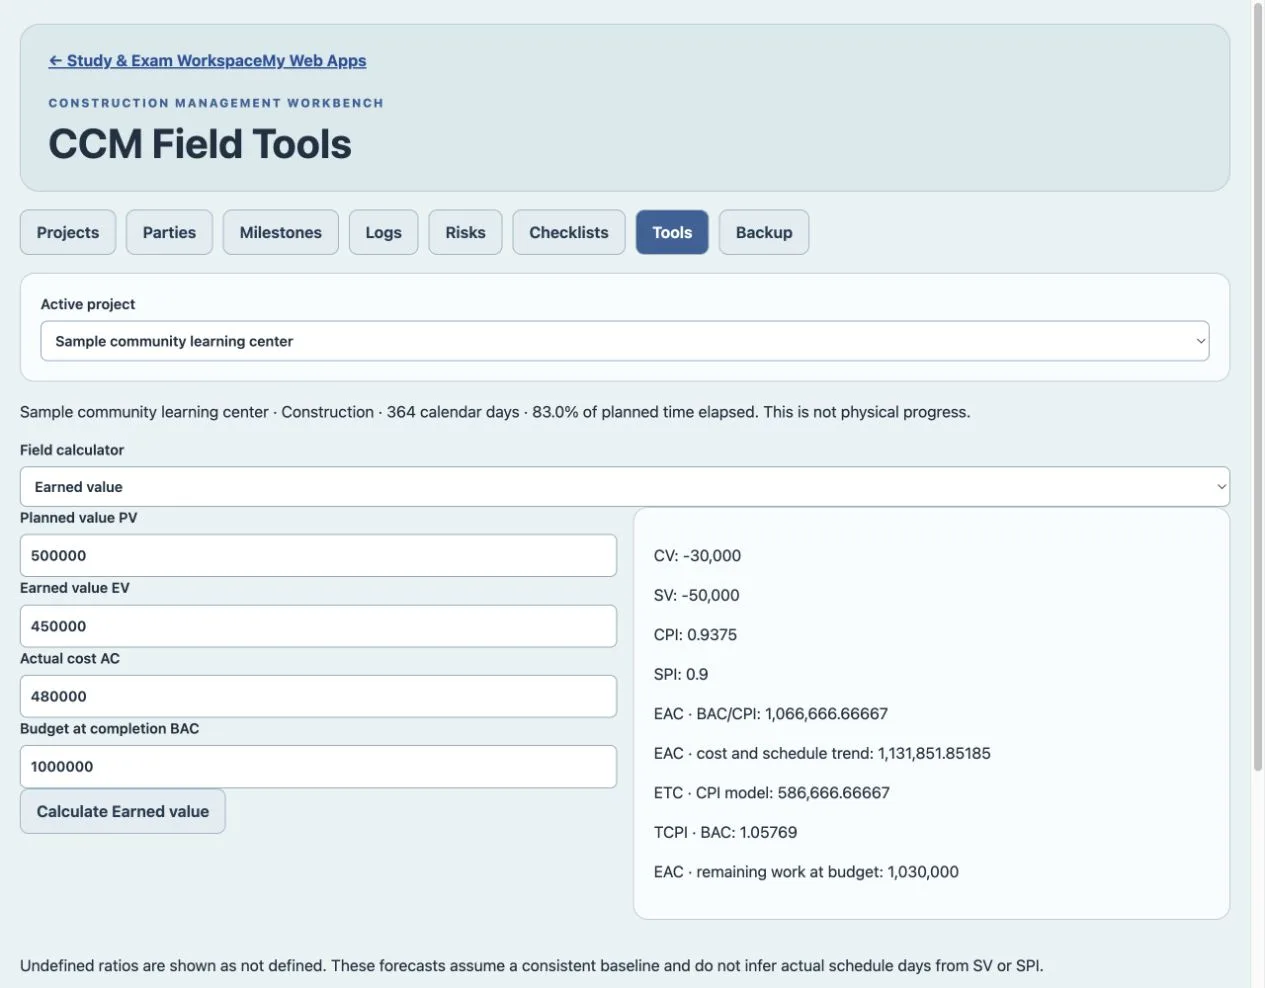
Task: Focus the Earned value EV field
Action: [318, 626]
